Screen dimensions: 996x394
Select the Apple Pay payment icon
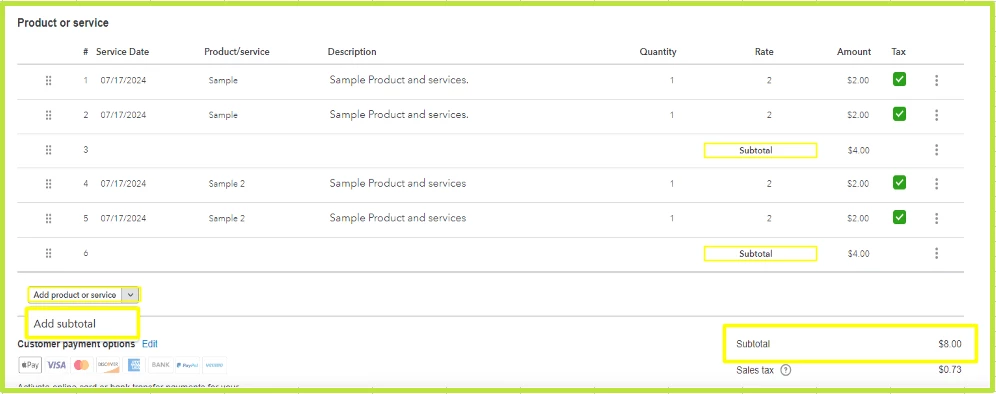30,365
